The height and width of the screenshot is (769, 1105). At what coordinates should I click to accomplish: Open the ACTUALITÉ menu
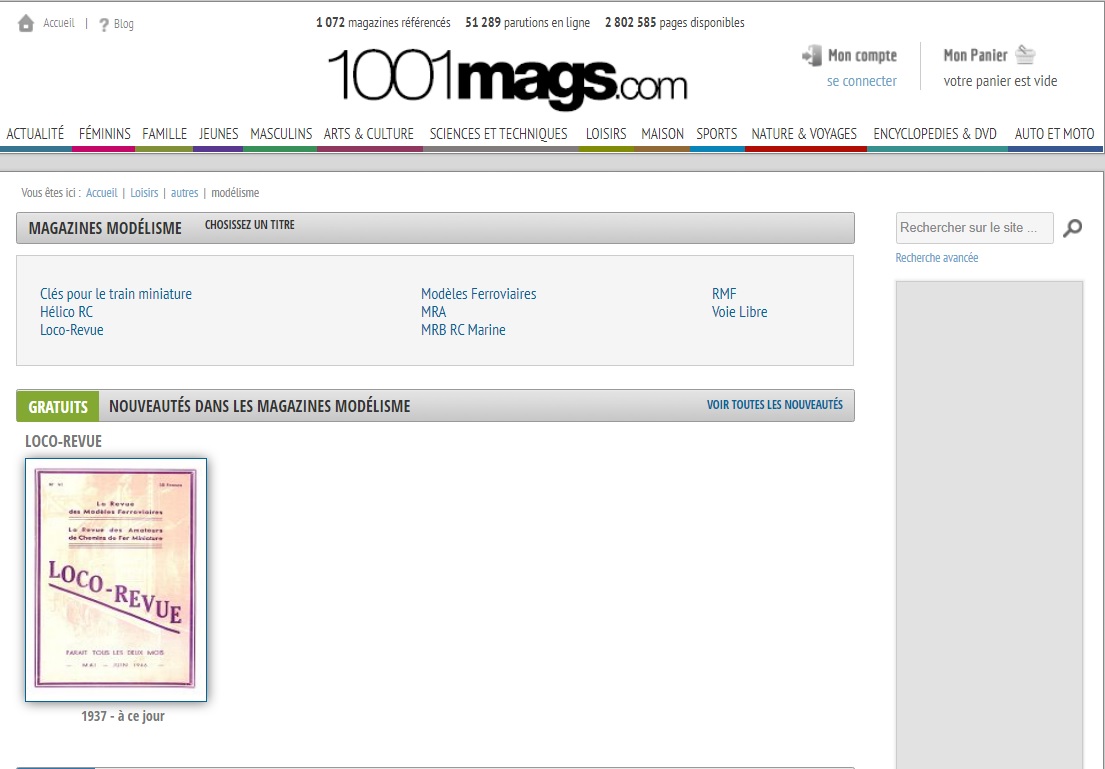point(35,134)
